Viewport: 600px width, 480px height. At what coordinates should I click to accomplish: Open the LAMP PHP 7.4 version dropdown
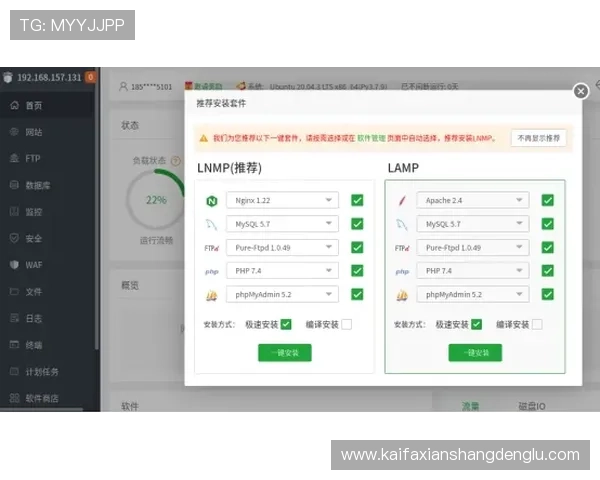coord(473,271)
